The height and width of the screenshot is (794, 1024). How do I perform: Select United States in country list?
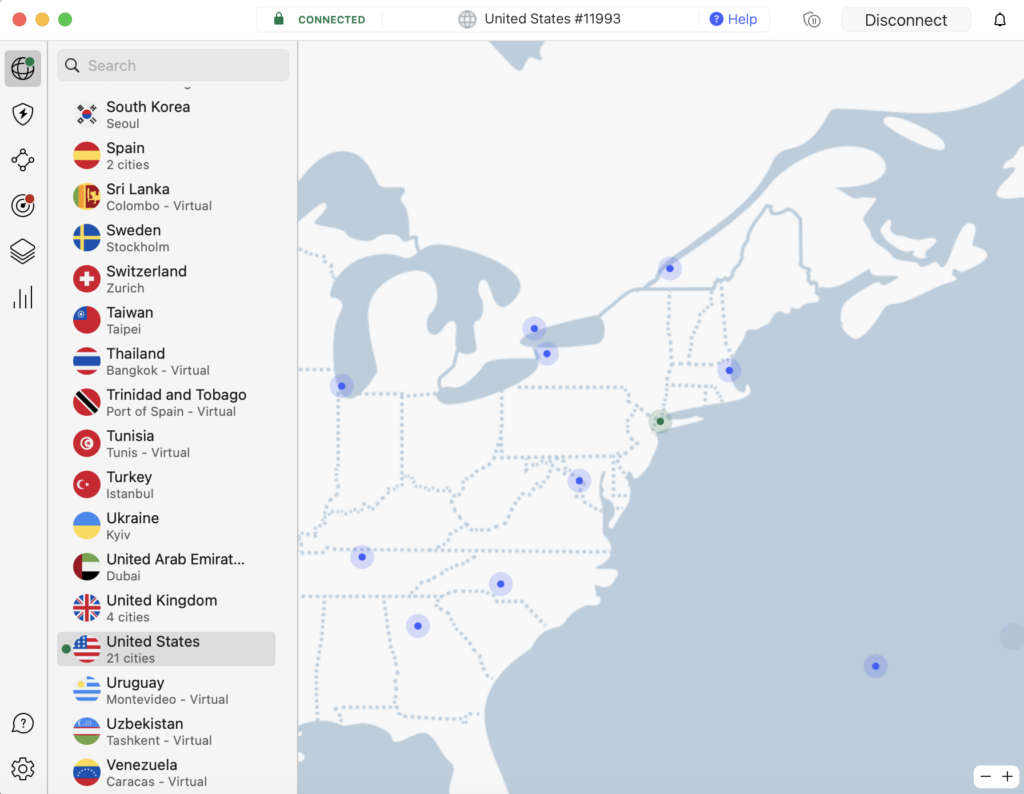(167, 649)
